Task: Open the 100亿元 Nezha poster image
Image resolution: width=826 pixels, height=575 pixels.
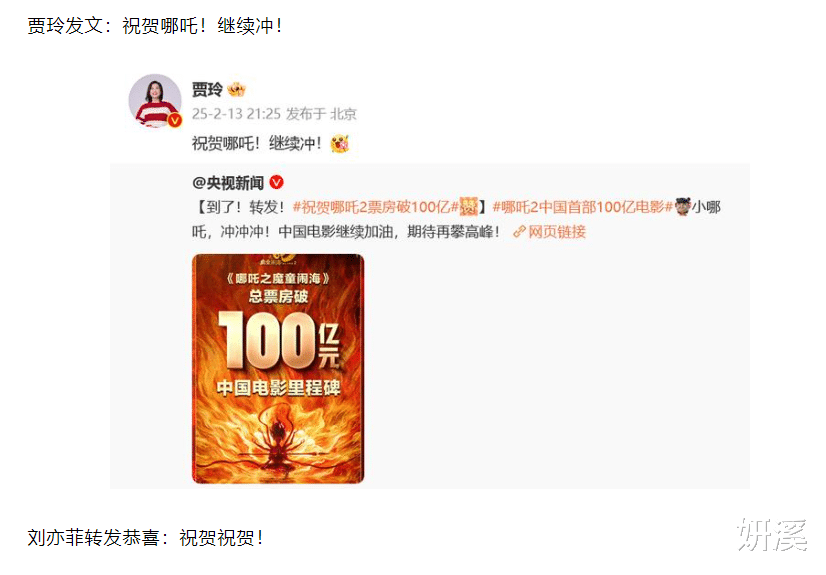Action: pos(278,369)
